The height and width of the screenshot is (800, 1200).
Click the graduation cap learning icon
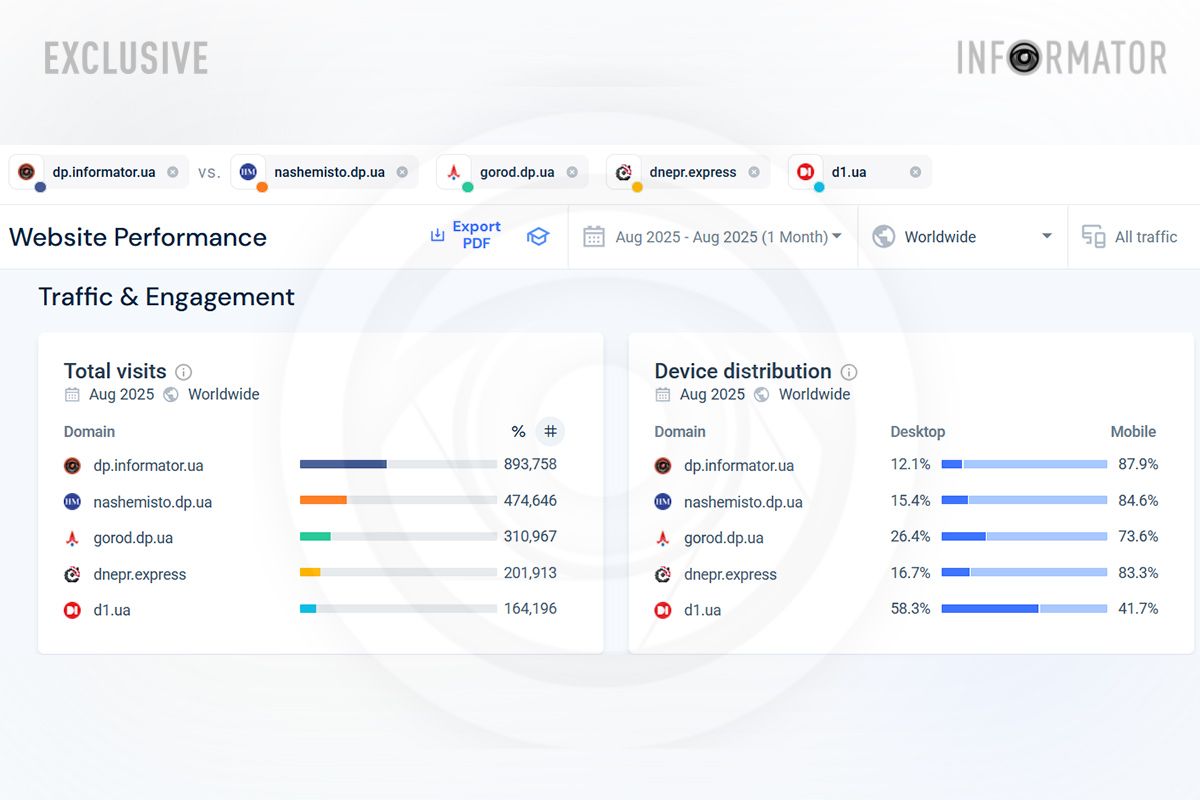click(538, 237)
